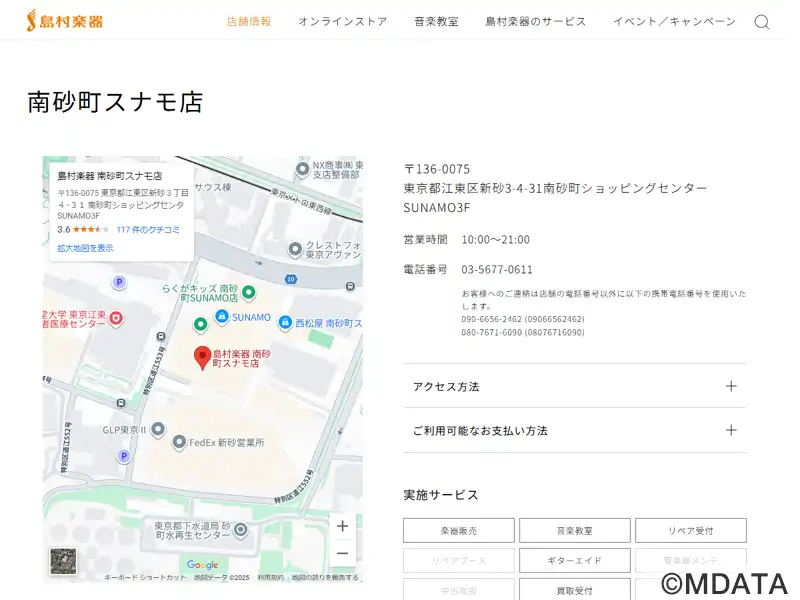
Task: Select disabled リペアブース service button
Action: (459, 560)
